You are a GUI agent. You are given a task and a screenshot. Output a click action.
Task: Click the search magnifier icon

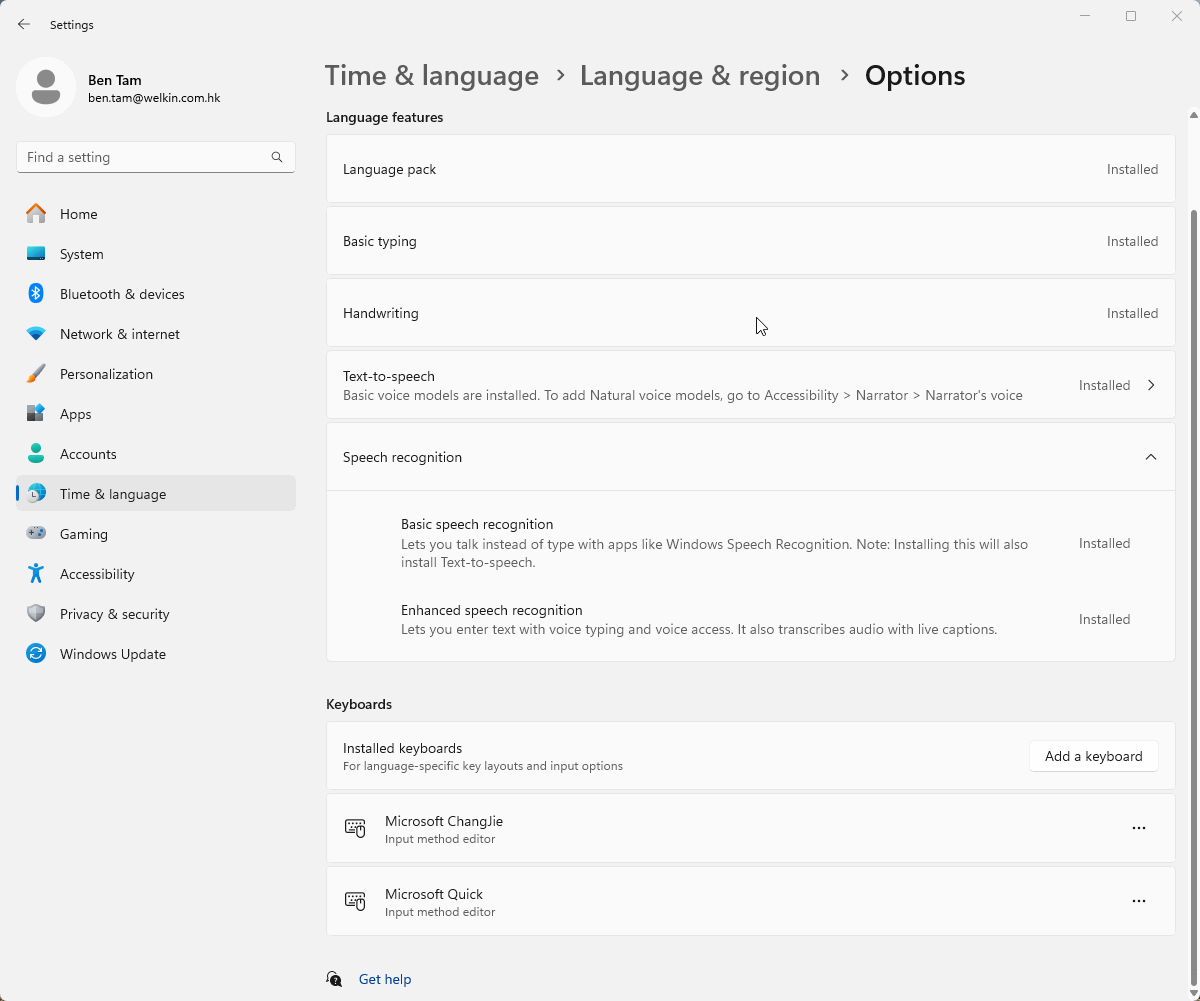click(x=277, y=157)
